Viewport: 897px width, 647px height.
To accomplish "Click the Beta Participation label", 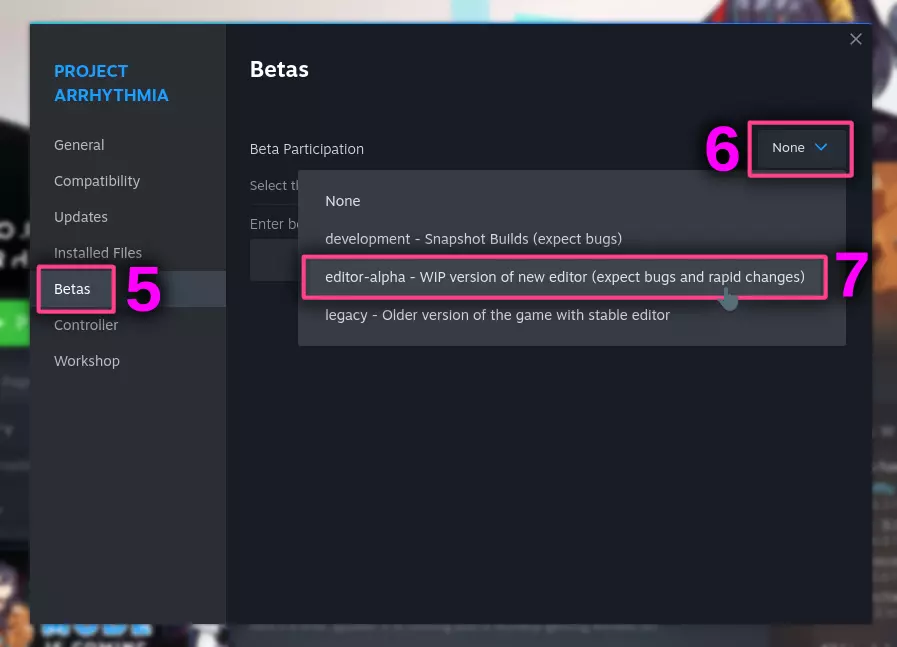I will (307, 149).
